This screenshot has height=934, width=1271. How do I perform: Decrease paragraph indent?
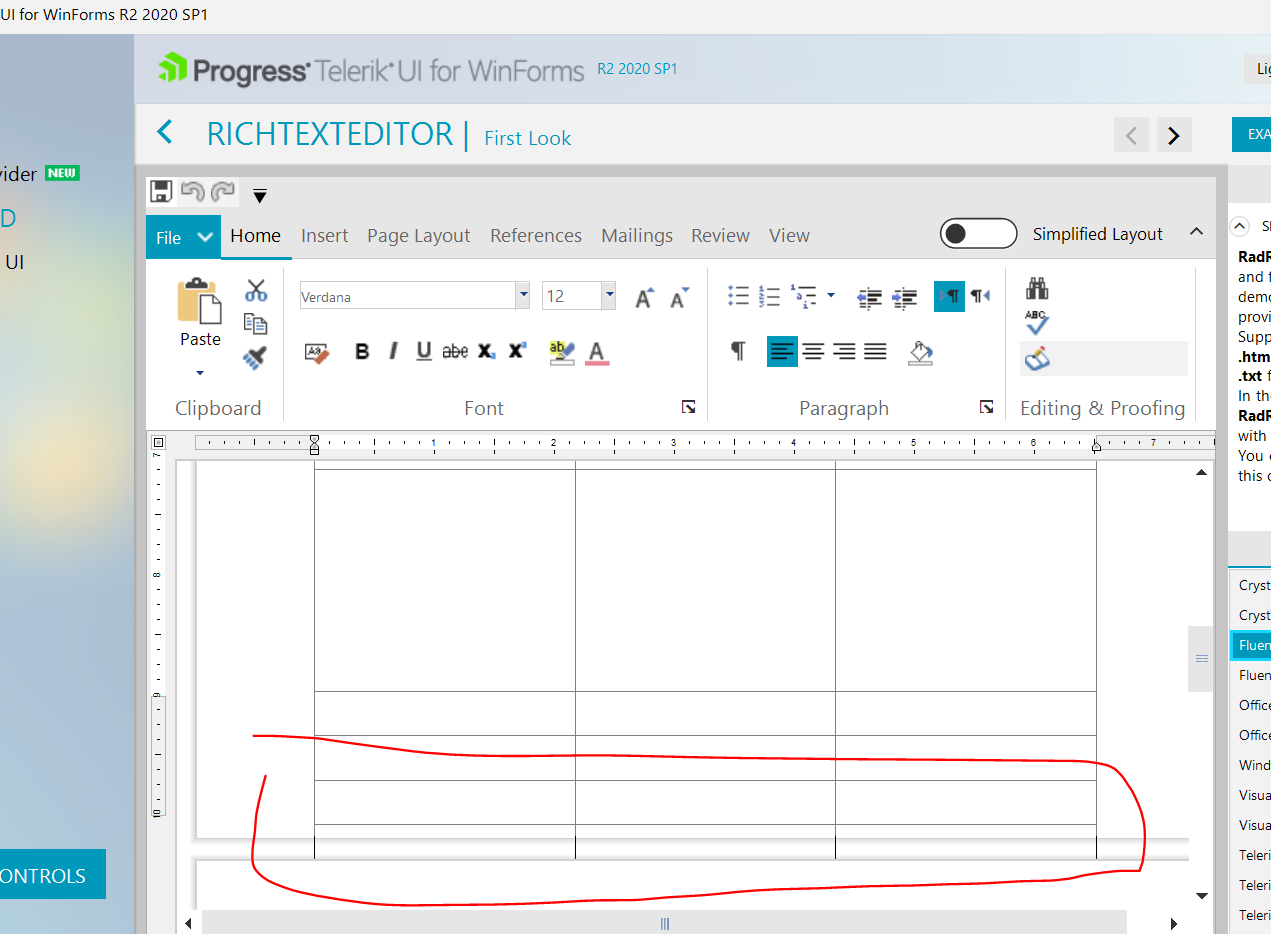pyautogui.click(x=869, y=297)
